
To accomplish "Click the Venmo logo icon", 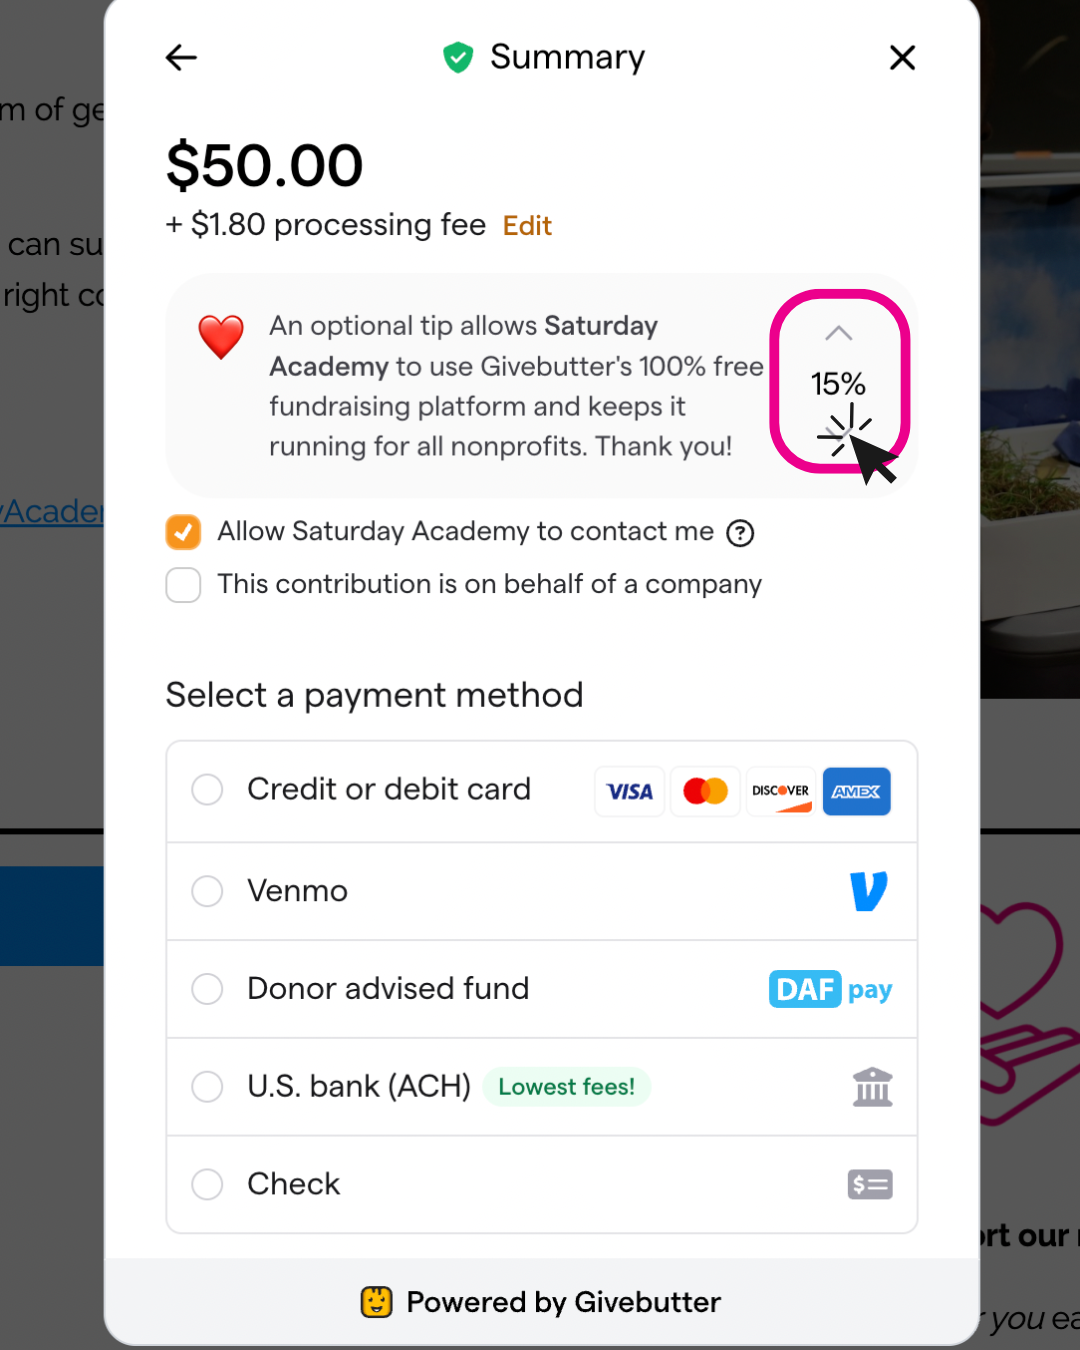I will [x=868, y=891].
